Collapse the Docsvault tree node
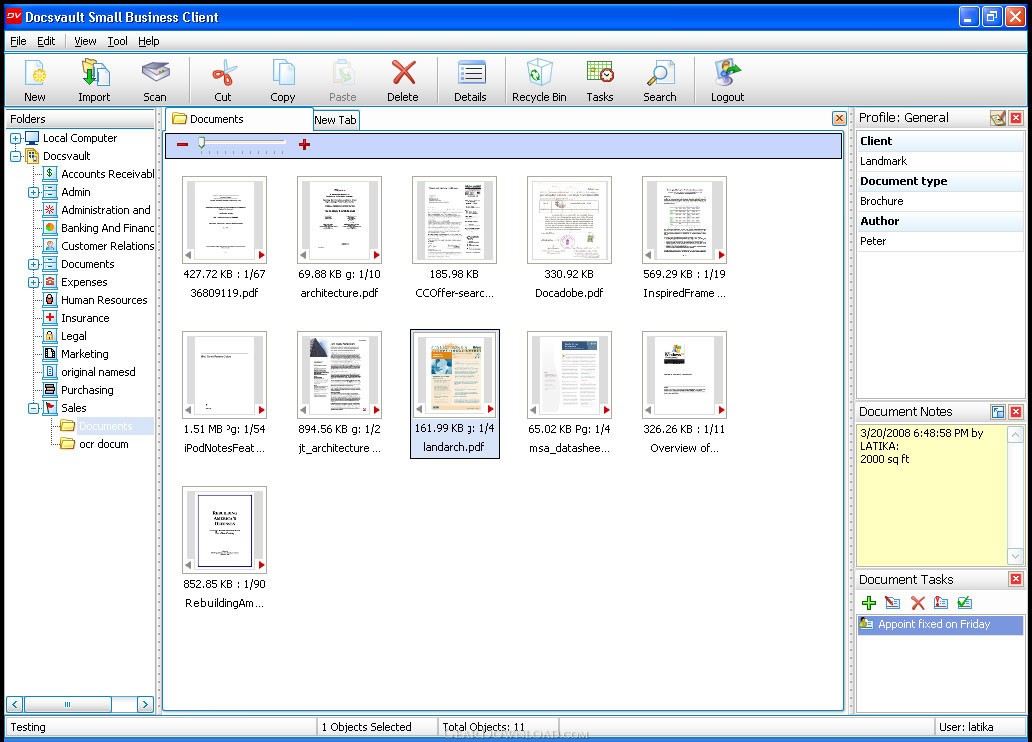Image resolution: width=1032 pixels, height=742 pixels. tap(15, 157)
